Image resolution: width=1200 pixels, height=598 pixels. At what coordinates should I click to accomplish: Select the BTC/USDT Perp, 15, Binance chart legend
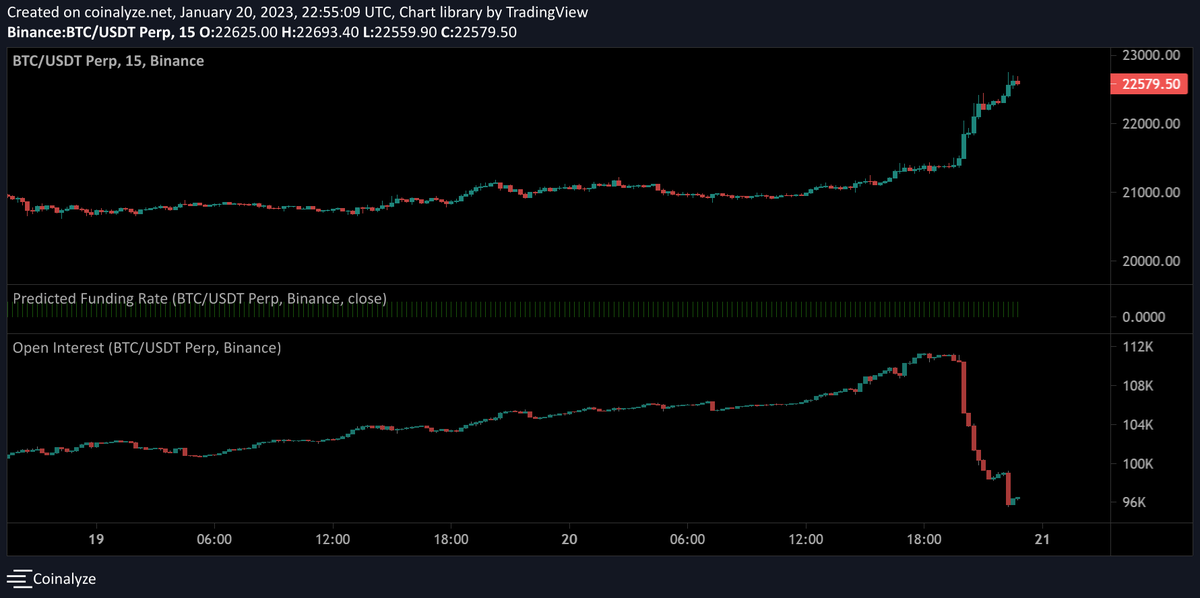coord(108,61)
